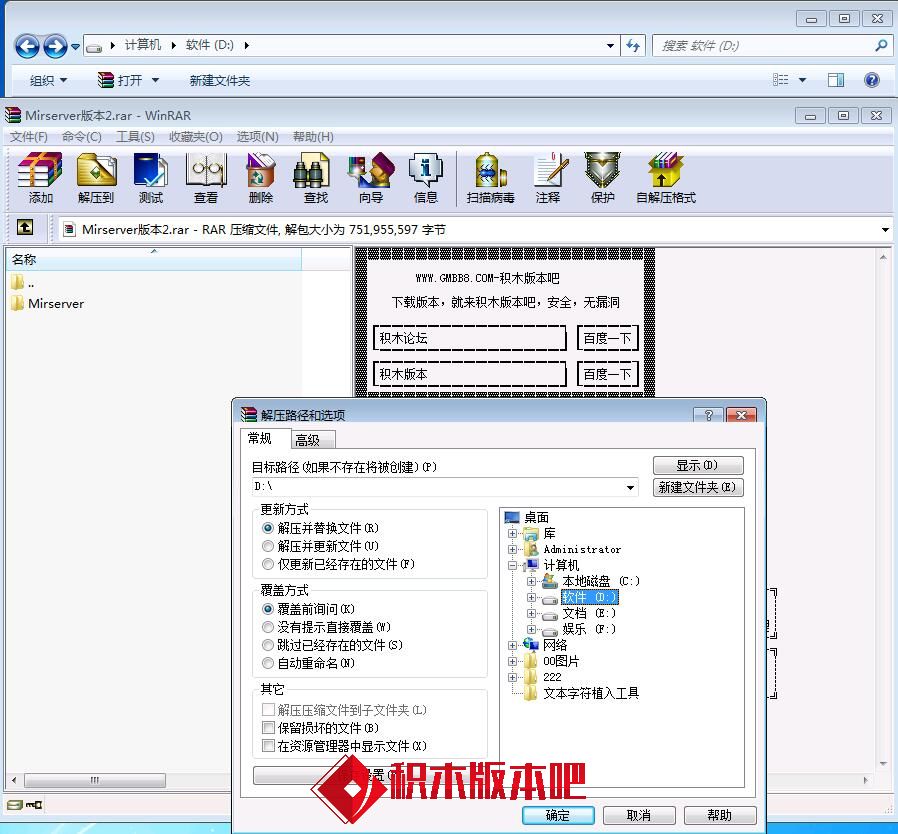Select 跳过已经存在的文件 radio option

[x=267, y=645]
